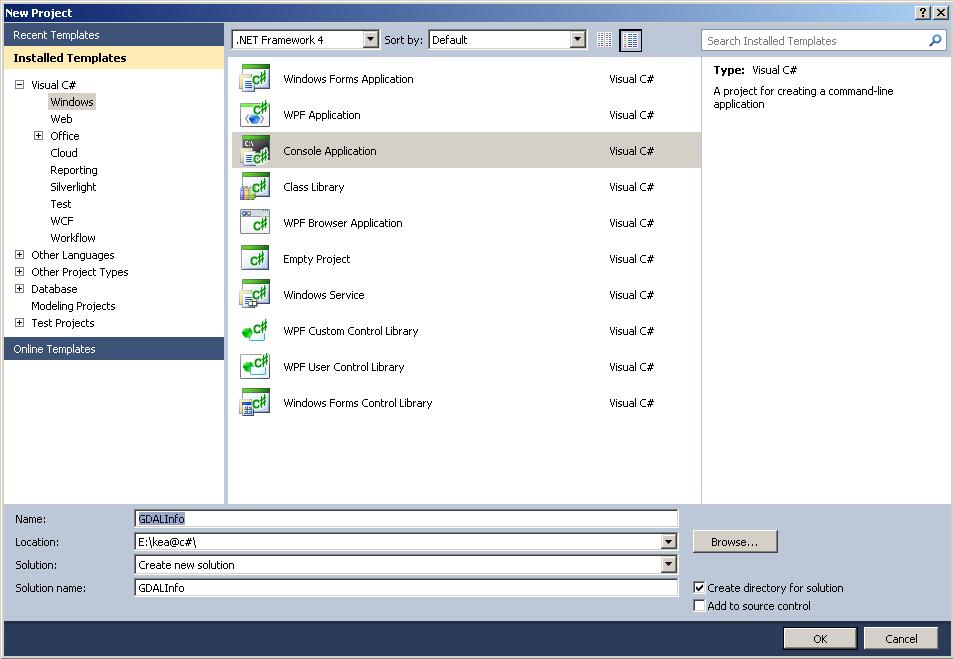Screen dimensions: 953x659
Task: Click the Windows Forms Control Library icon
Action: tap(255, 402)
